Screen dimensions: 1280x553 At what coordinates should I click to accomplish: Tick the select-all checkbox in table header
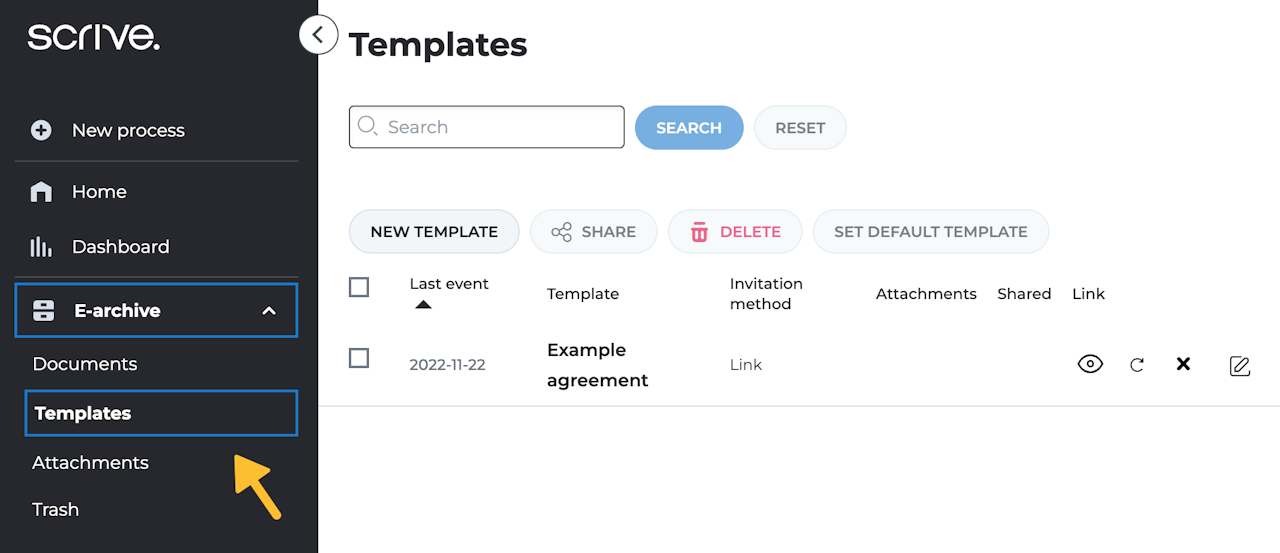tap(359, 287)
